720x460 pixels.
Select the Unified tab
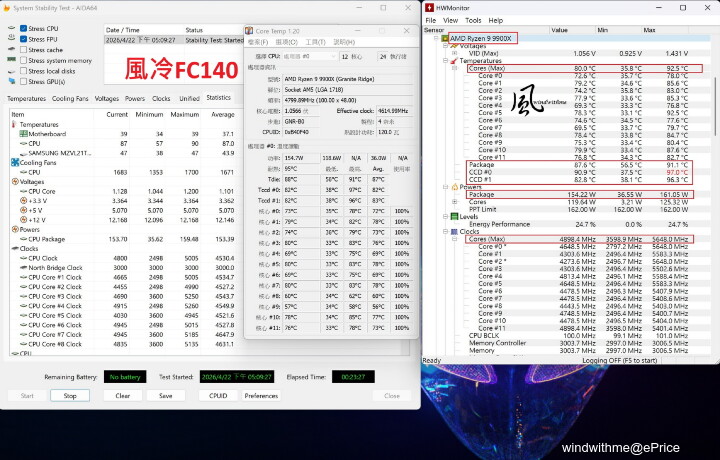[x=189, y=98]
